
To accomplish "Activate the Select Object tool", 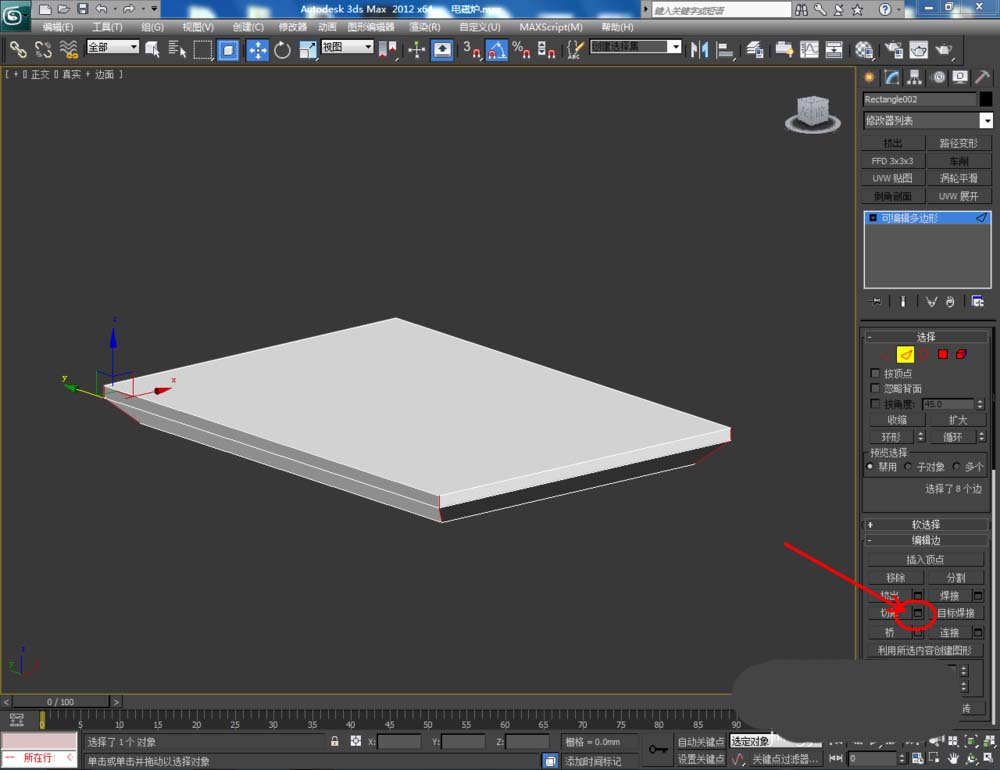I will 152,49.
